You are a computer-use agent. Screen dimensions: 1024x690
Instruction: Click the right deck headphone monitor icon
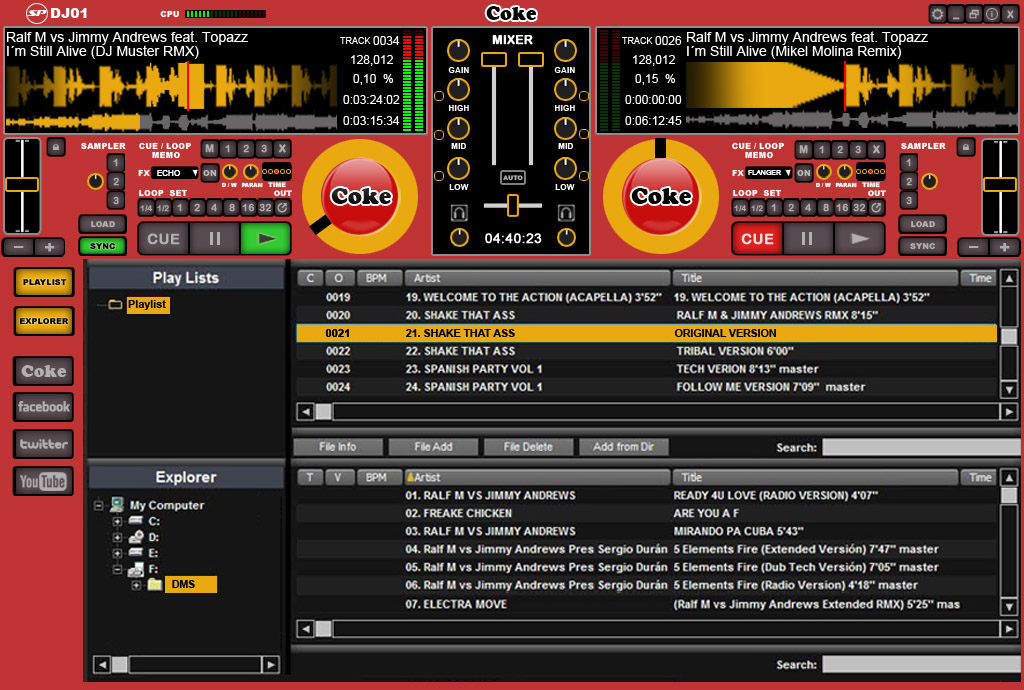(x=565, y=213)
